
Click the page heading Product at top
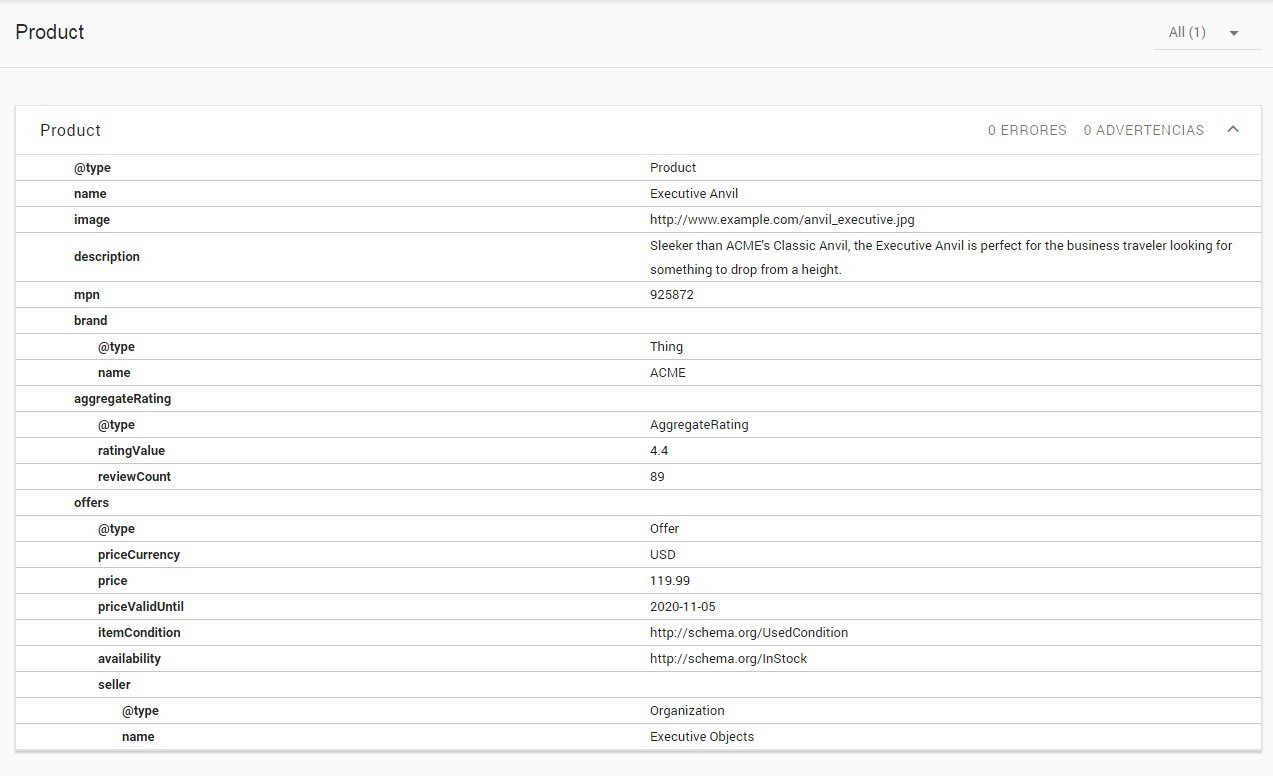click(50, 32)
